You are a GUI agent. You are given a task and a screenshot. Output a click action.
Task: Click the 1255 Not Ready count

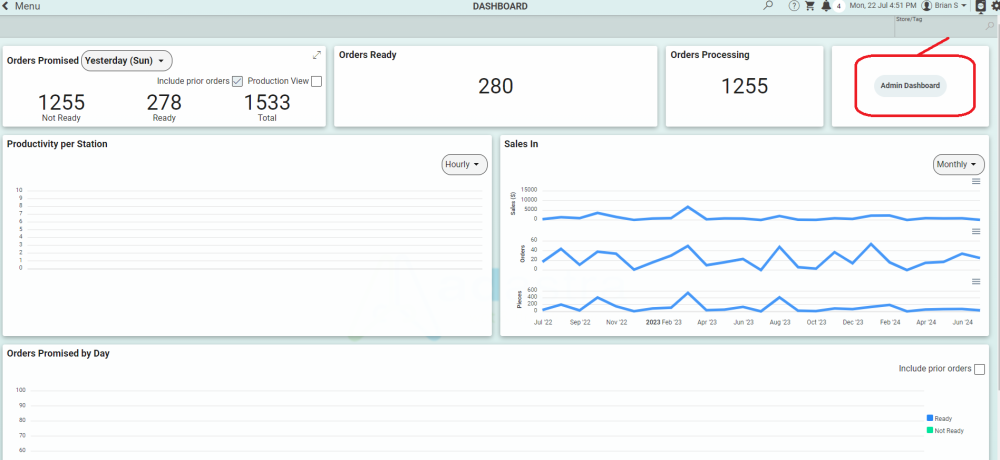[61, 103]
